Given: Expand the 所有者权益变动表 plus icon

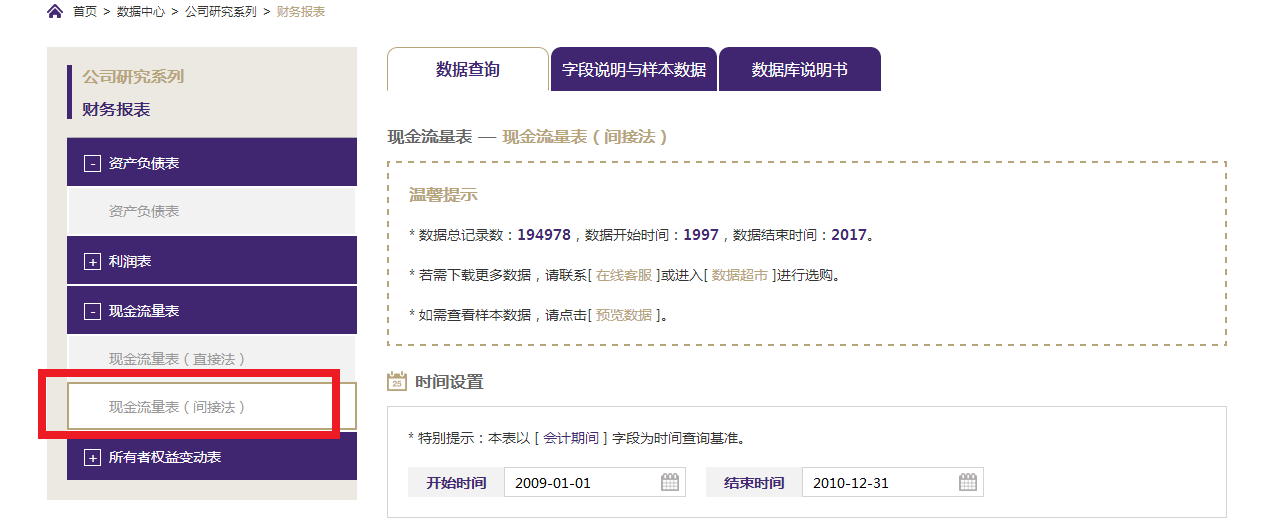Looking at the screenshot, I should coord(92,458).
